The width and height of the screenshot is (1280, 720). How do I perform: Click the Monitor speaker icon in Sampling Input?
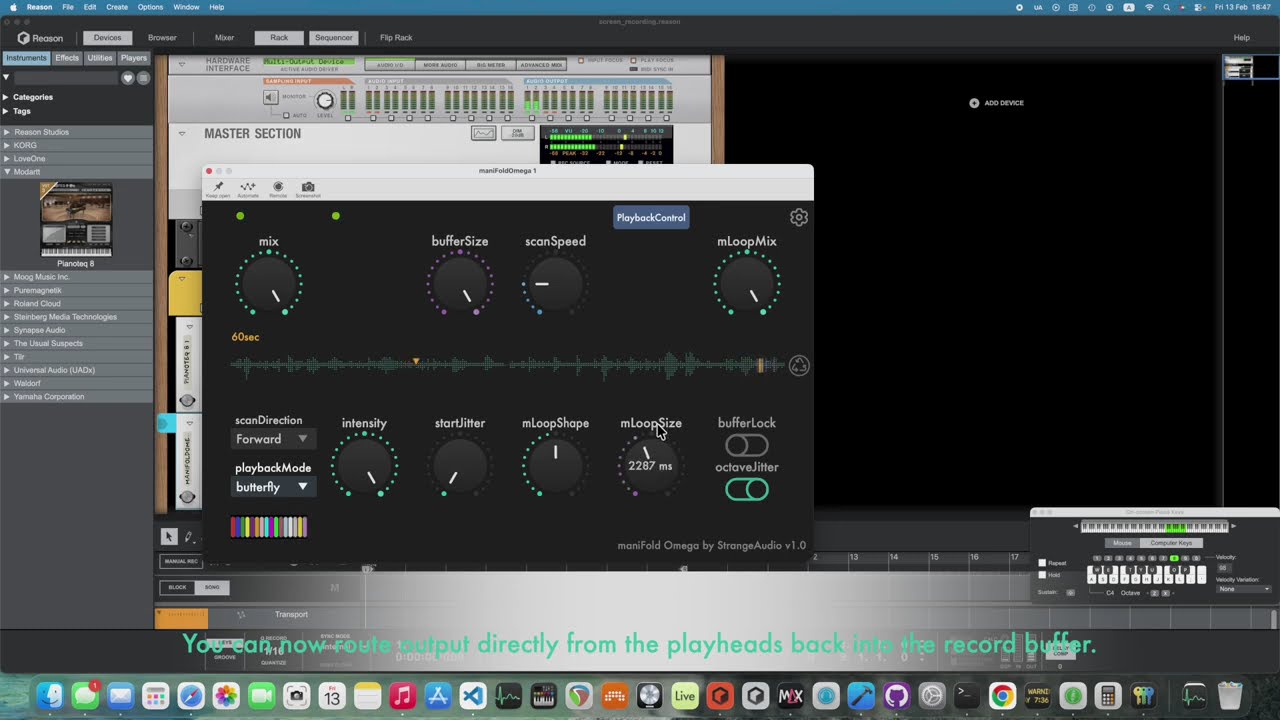click(x=271, y=97)
